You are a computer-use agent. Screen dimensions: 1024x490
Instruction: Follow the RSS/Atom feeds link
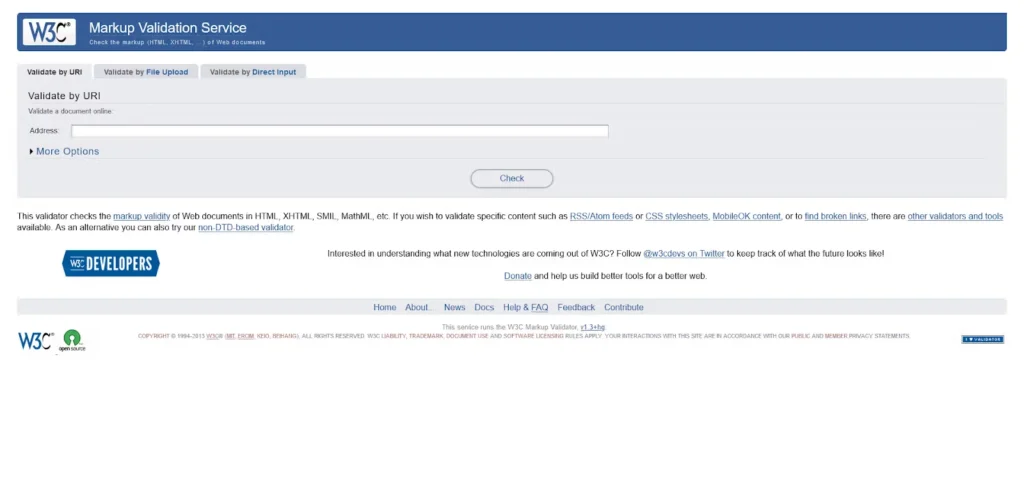tap(601, 216)
